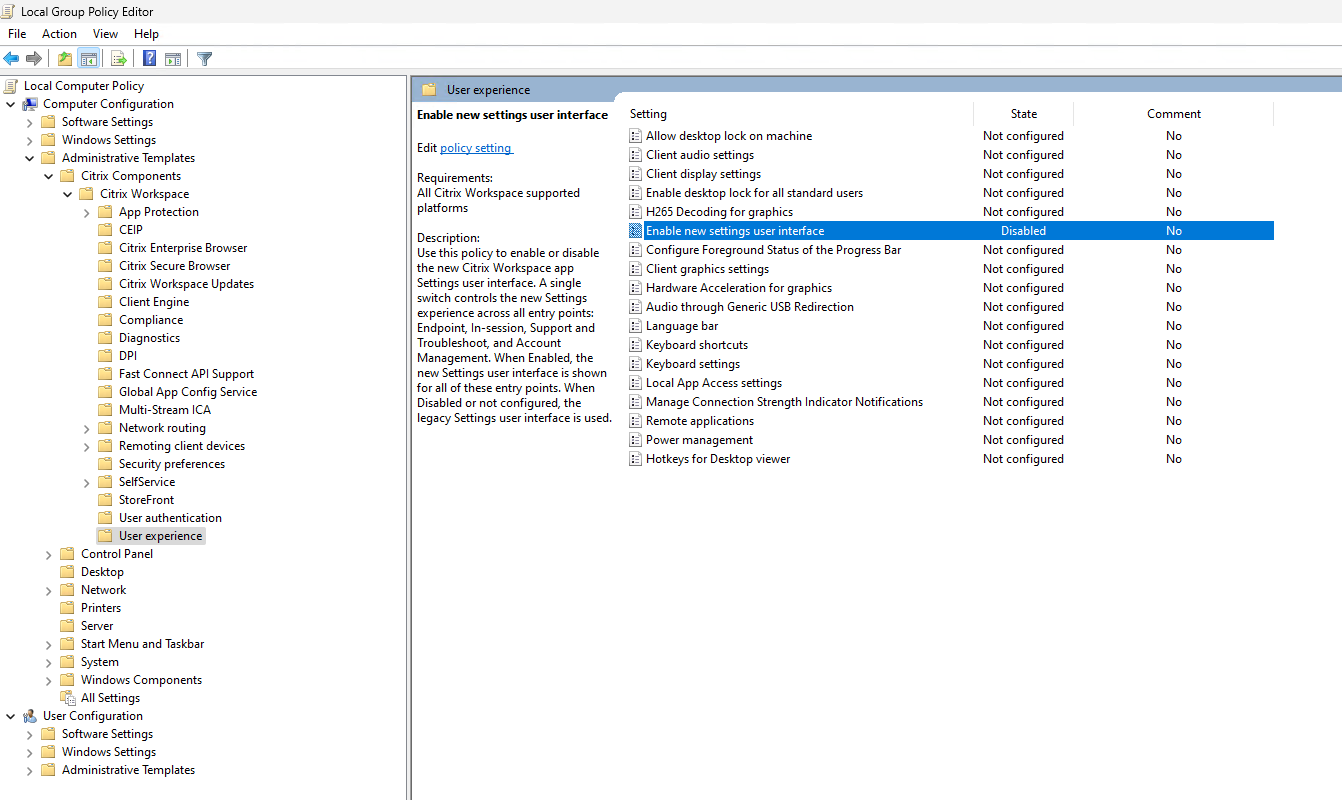This screenshot has width=1342, height=800.
Task: Open Help via blue question mark icon
Action: coord(149,58)
